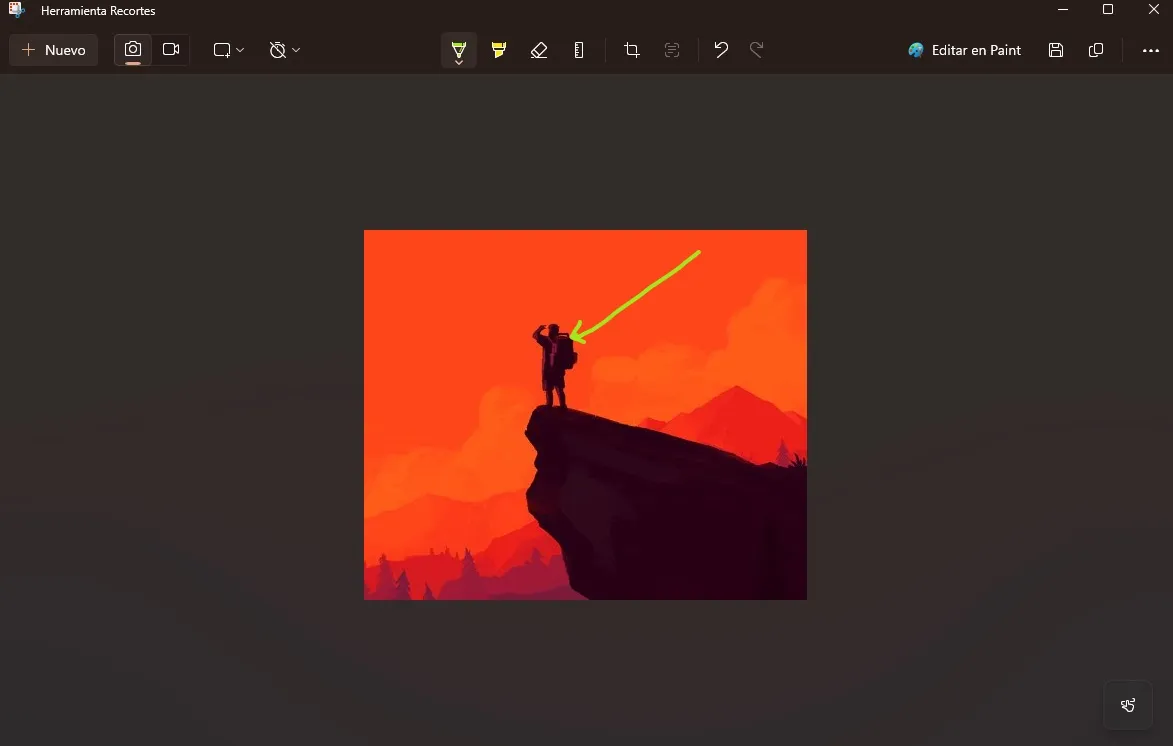Start a new snip with Nuevo
Screen dimensions: 1173x746
(53, 49)
